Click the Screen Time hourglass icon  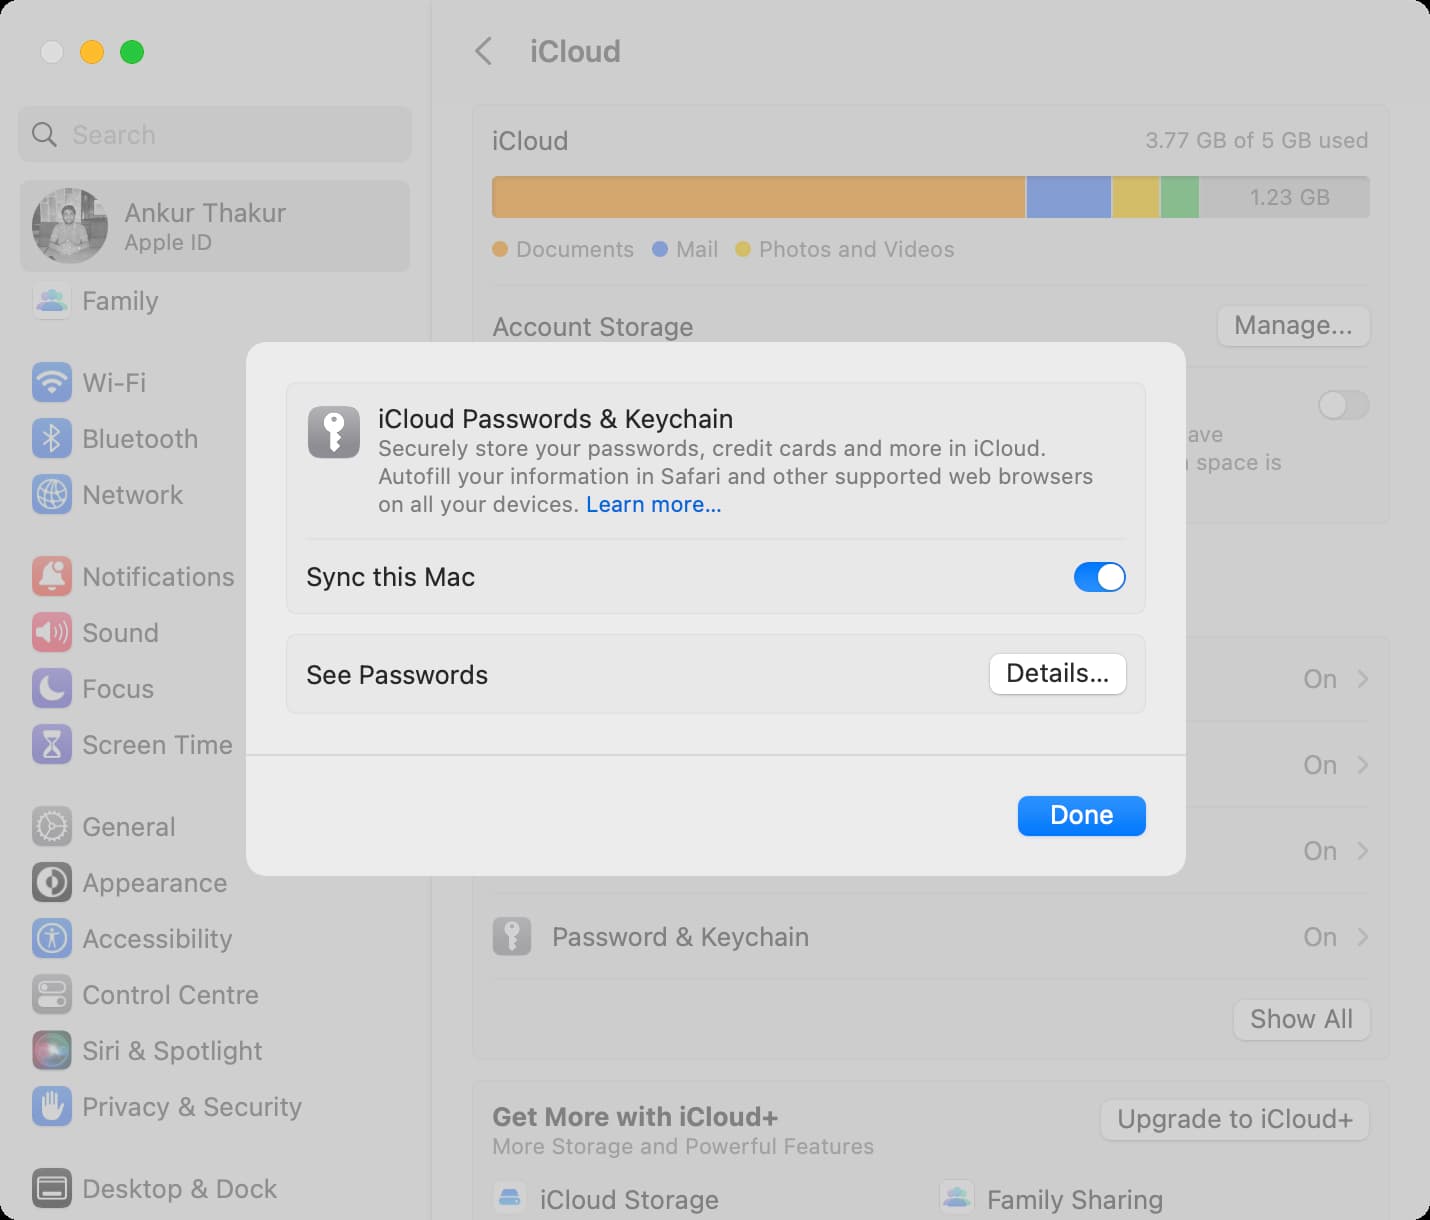click(x=52, y=744)
